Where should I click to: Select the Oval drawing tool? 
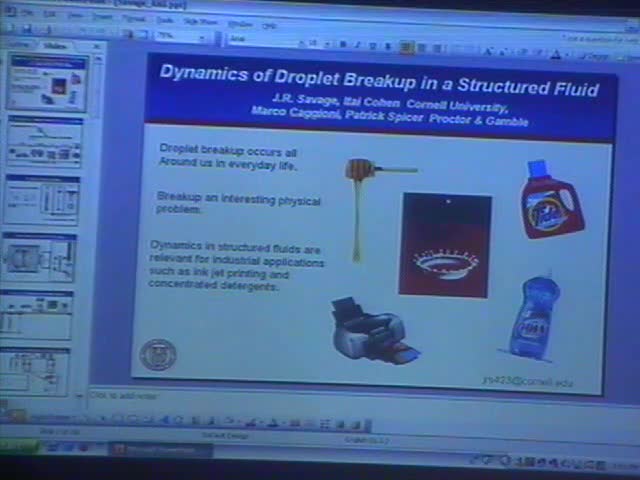[133, 419]
